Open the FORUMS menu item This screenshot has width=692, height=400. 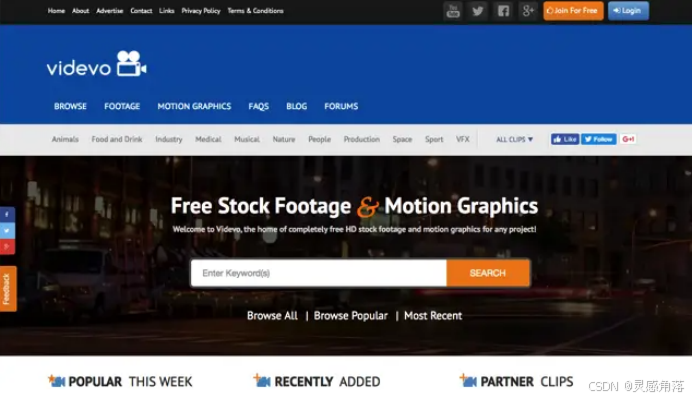[341, 106]
